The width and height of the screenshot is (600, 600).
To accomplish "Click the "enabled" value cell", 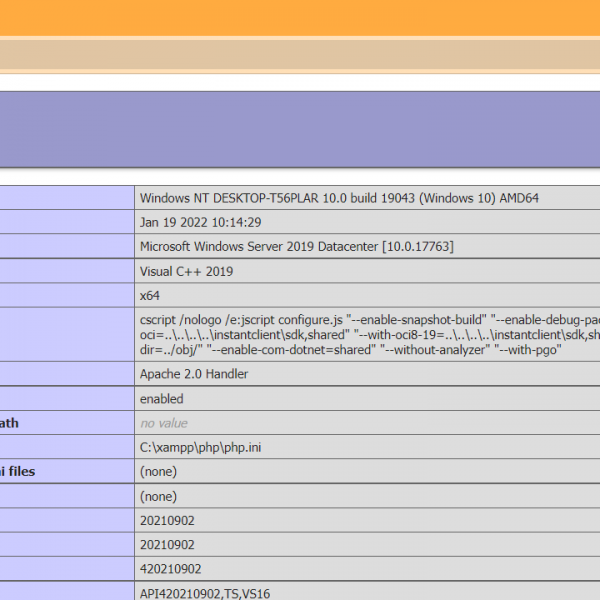I will (161, 399).
